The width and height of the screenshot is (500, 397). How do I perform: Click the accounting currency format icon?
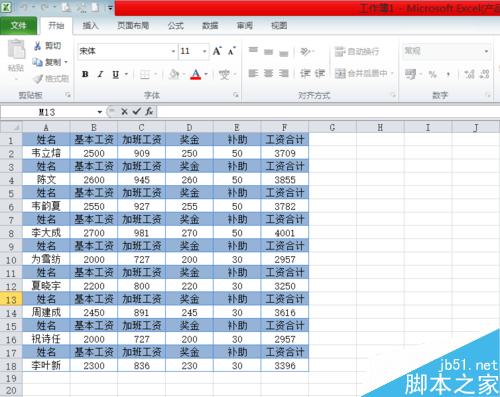point(410,74)
